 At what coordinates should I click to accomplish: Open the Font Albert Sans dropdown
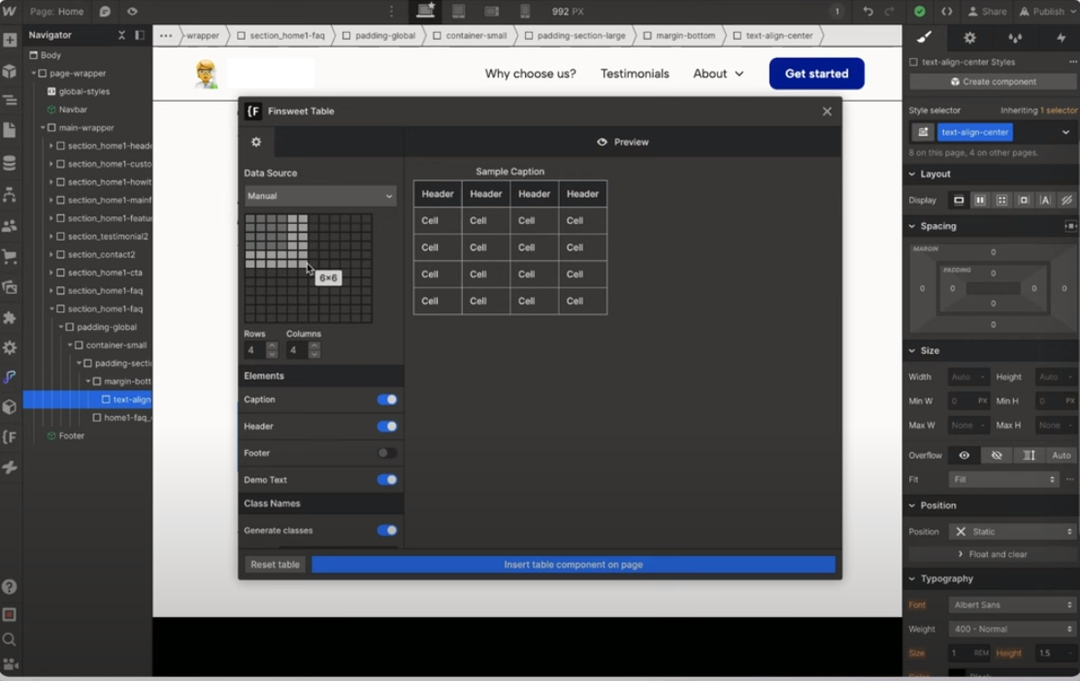pos(1012,605)
